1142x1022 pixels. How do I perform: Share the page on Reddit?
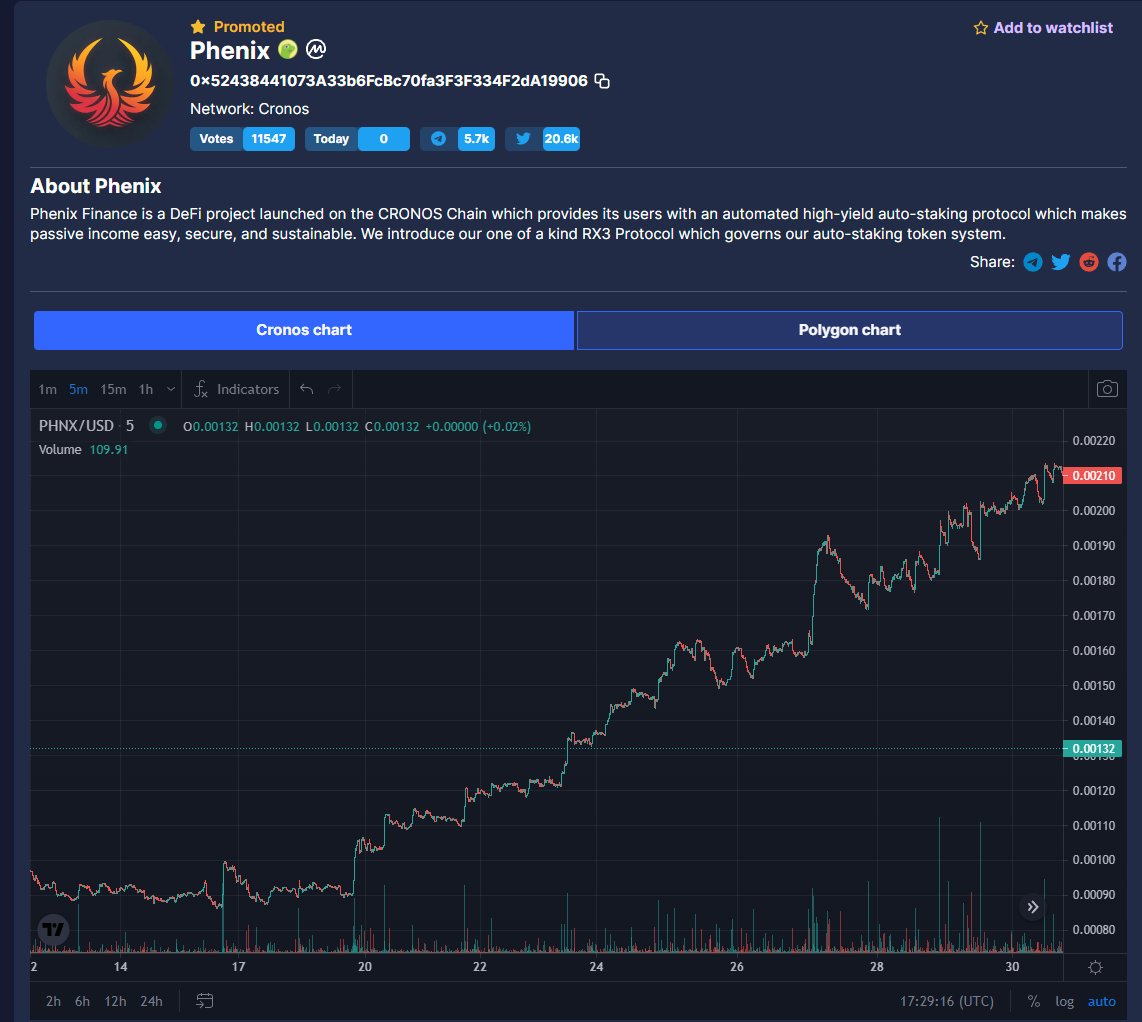point(1088,262)
